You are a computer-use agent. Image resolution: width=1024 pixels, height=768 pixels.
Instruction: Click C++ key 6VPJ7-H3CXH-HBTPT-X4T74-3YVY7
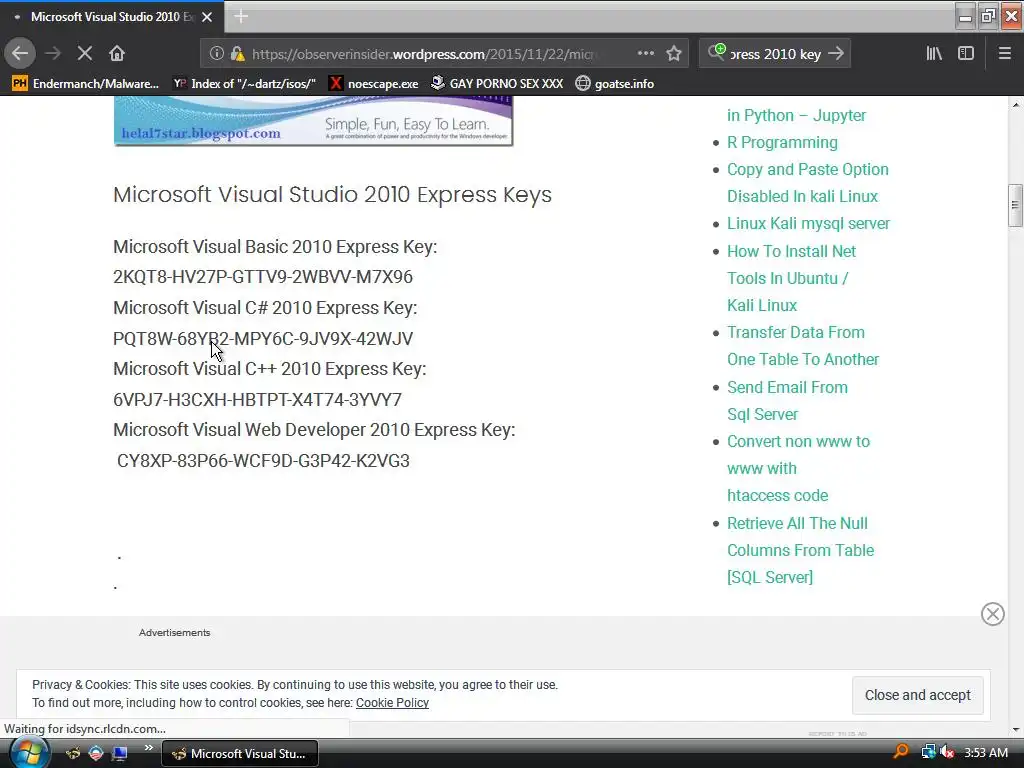pyautogui.click(x=257, y=399)
